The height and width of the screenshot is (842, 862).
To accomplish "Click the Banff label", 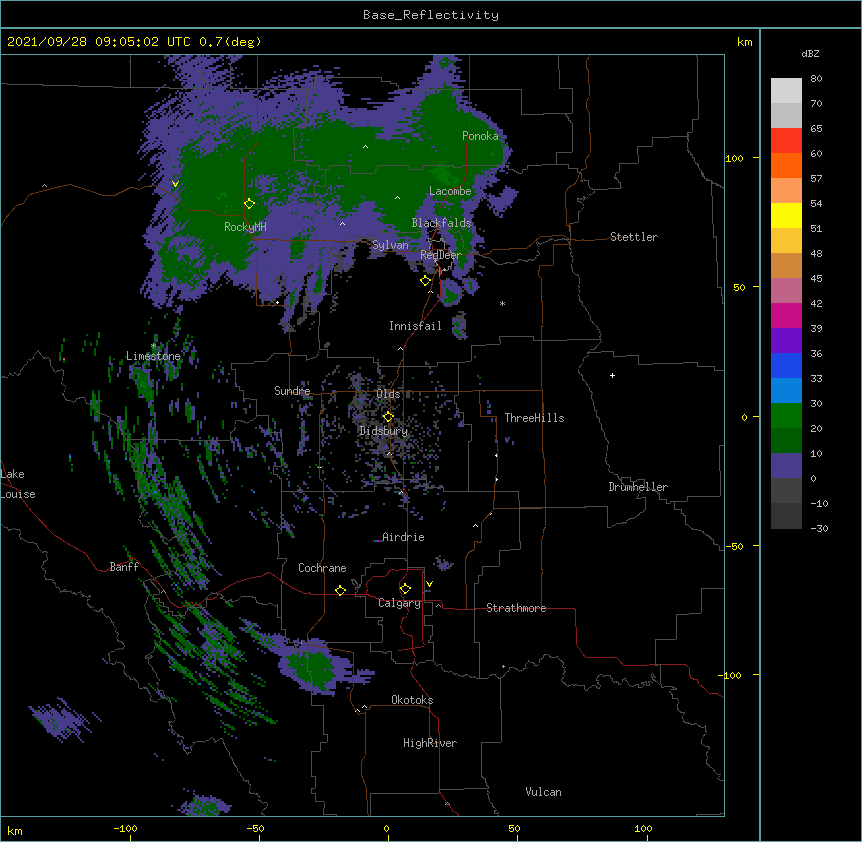I will [124, 567].
